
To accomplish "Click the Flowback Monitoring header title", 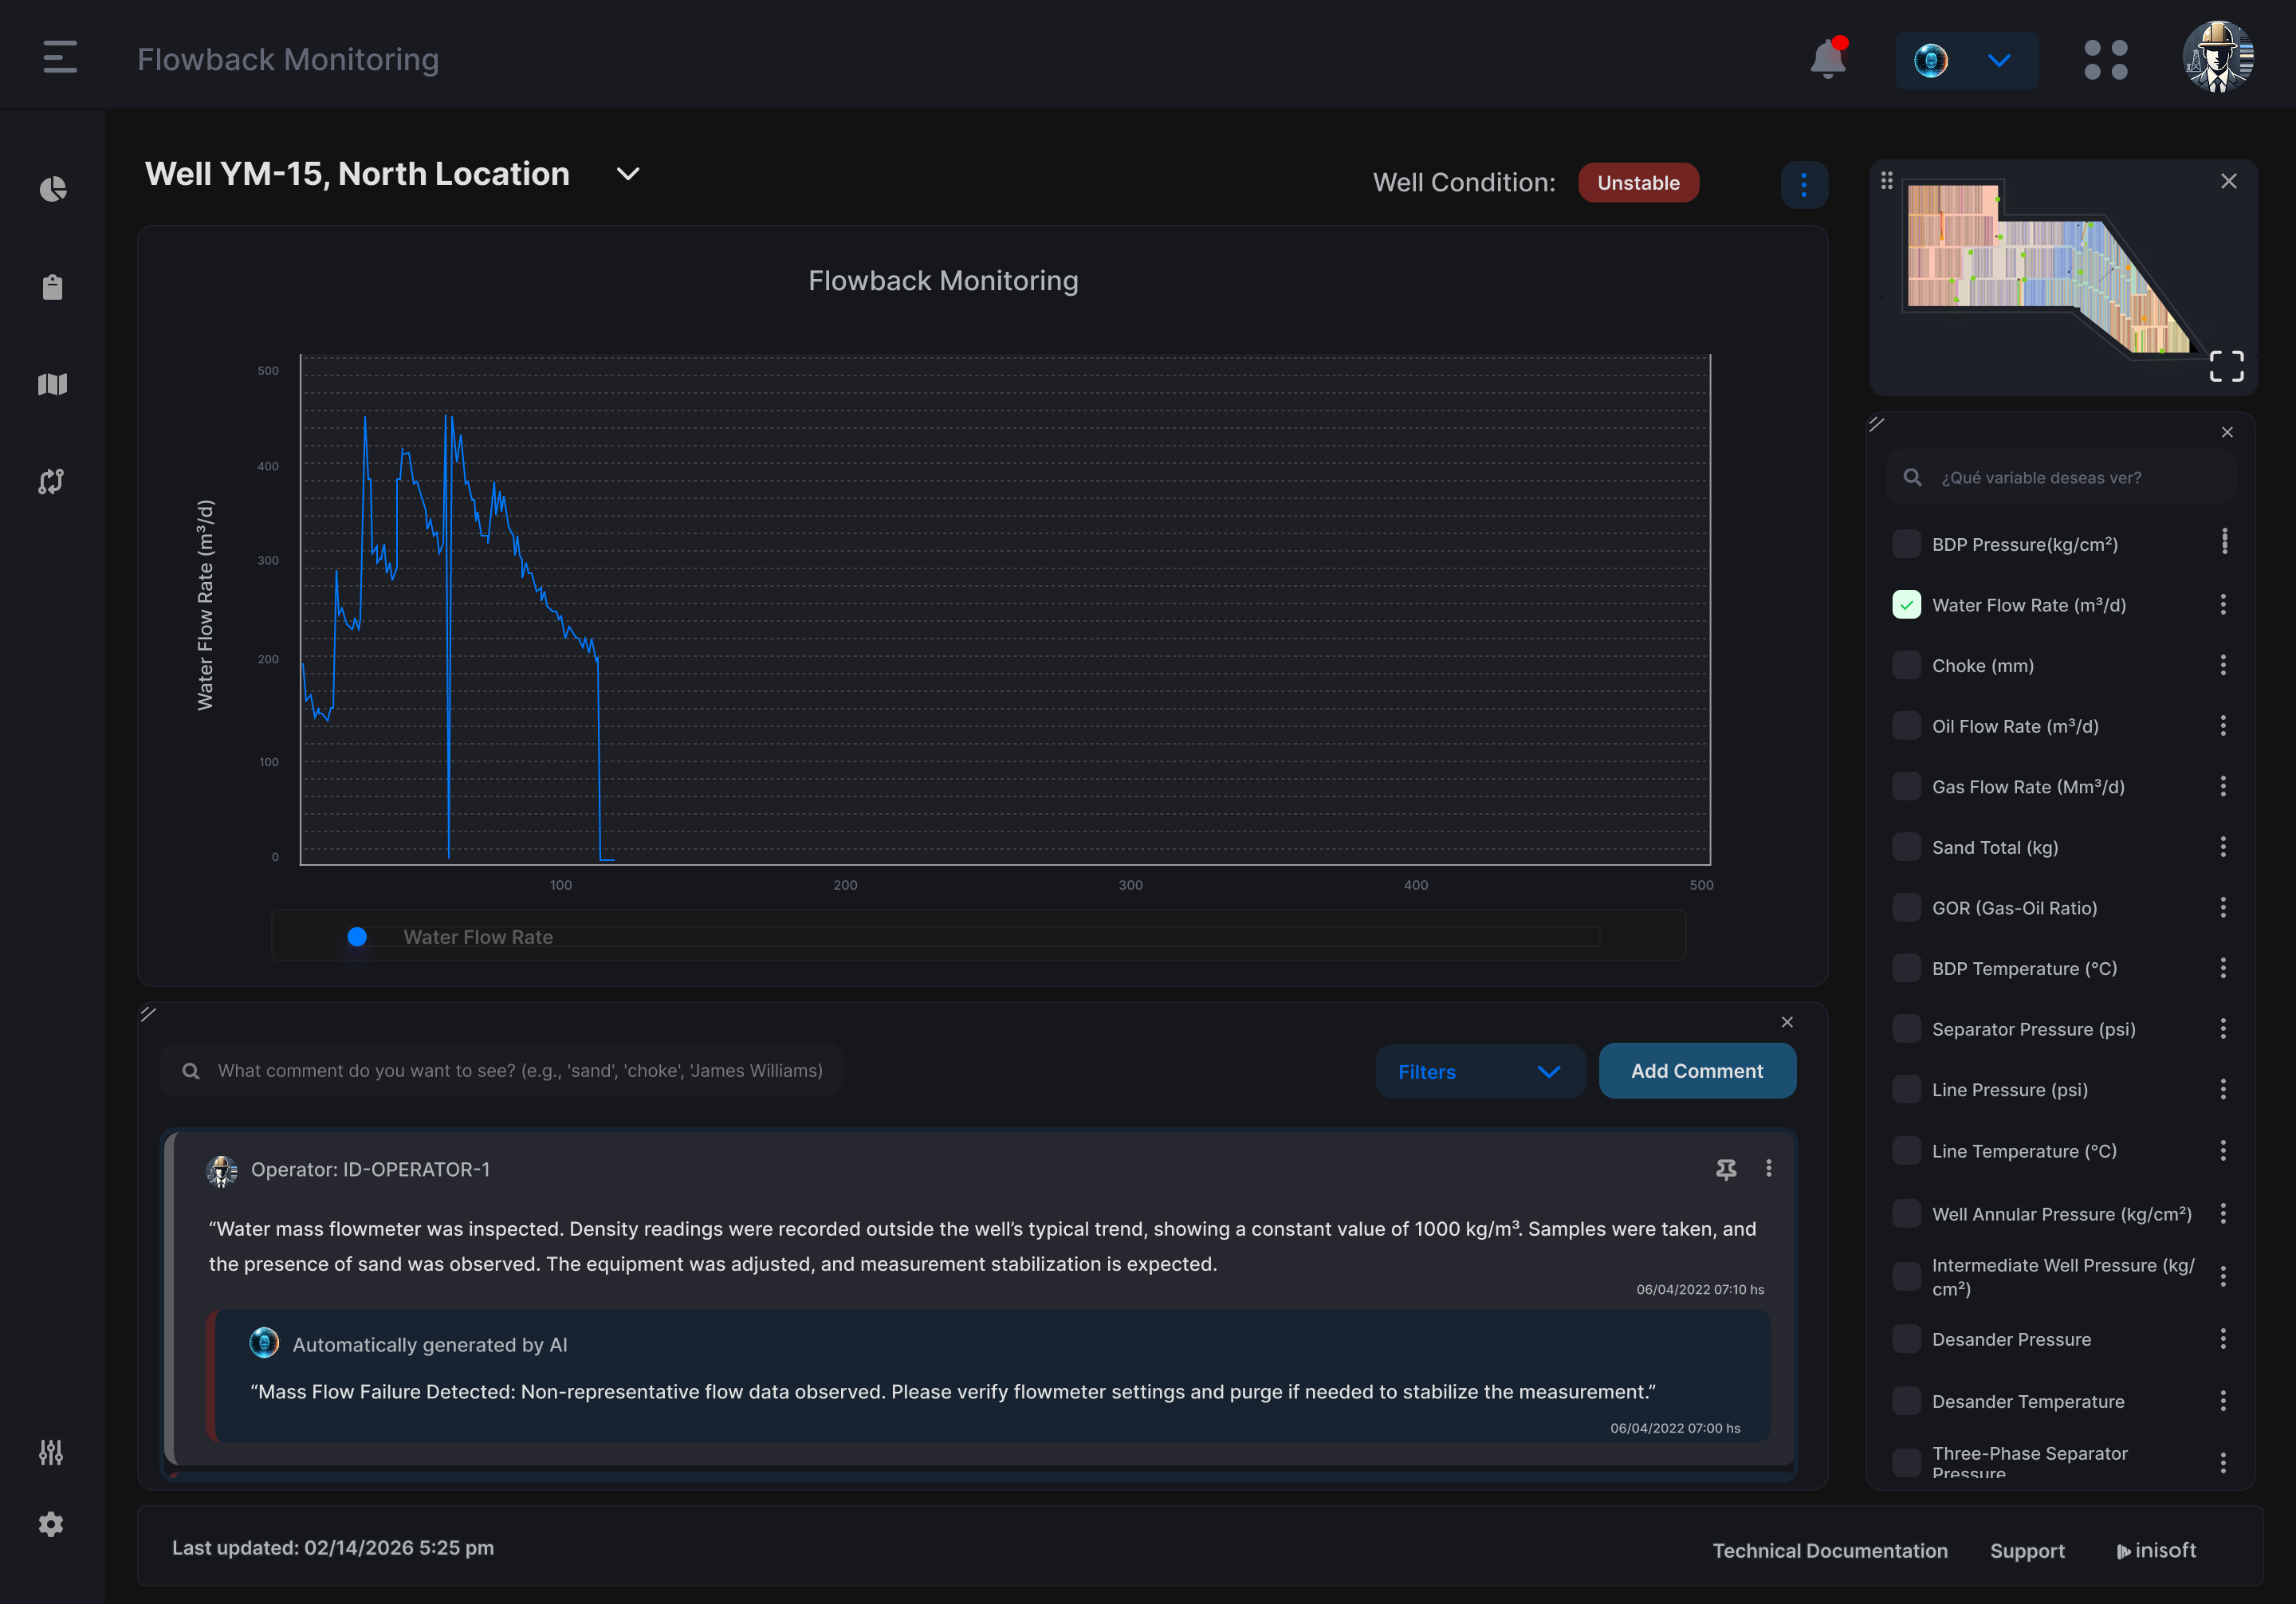I will [288, 59].
